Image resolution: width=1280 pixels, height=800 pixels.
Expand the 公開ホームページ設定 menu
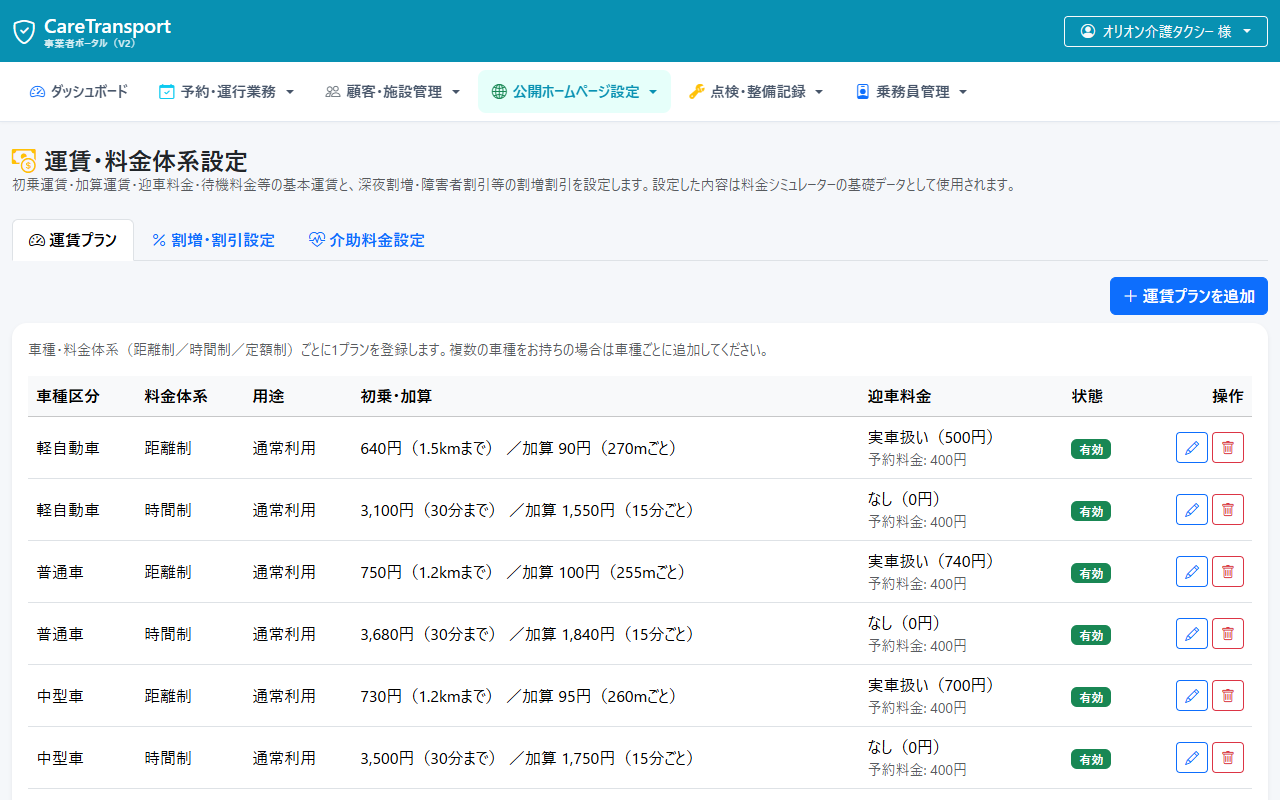[574, 92]
